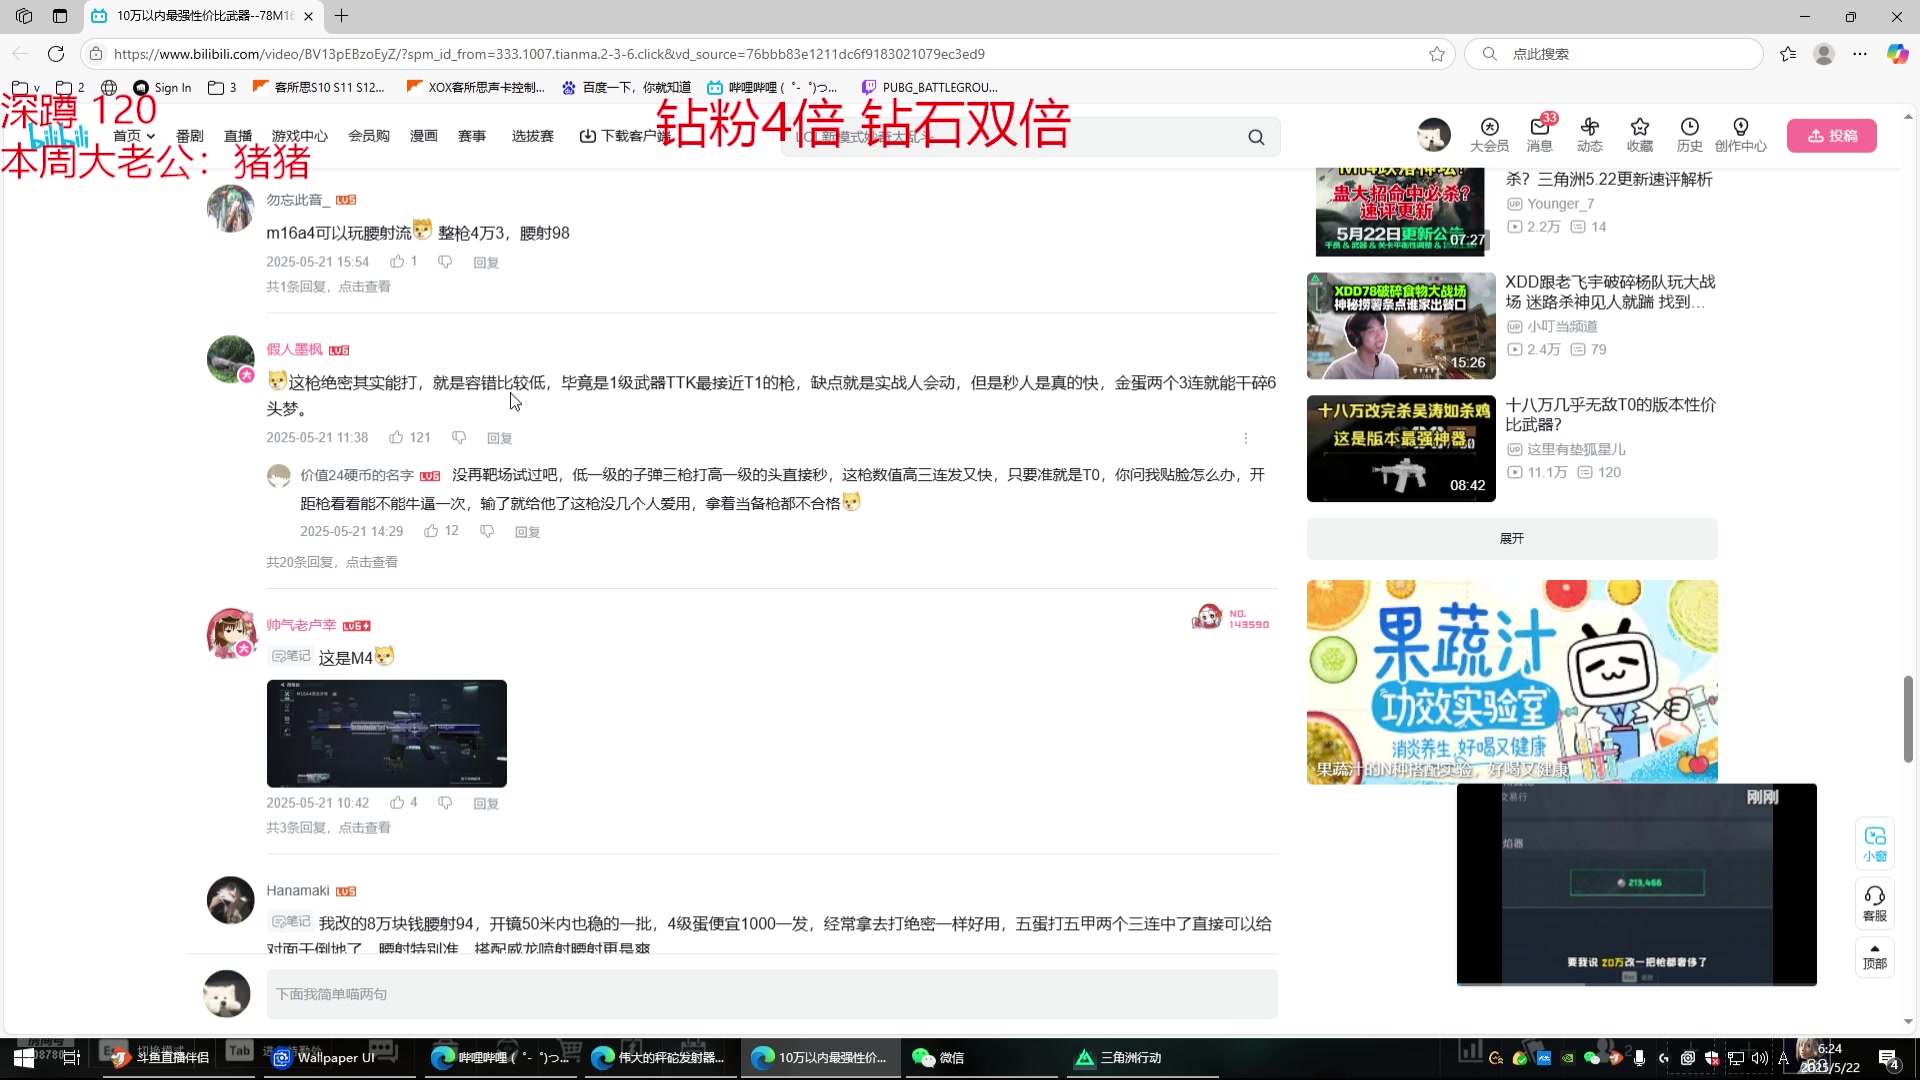Expand 首页 dropdown in bilibili nav
Screen dimensions: 1920x1080
(134, 136)
